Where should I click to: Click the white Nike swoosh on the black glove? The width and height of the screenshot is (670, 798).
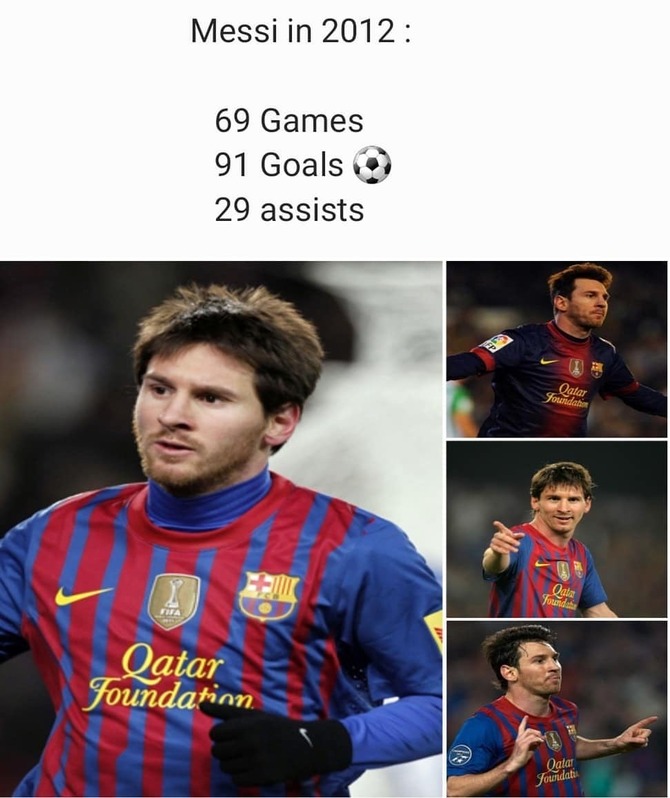305,736
